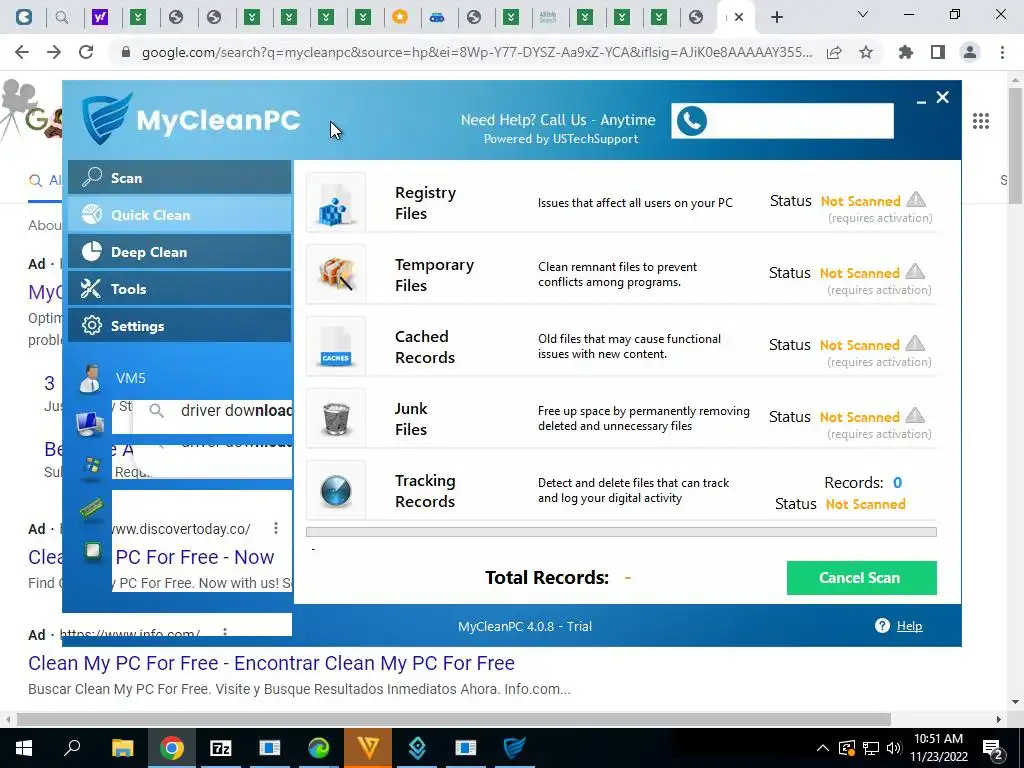The height and width of the screenshot is (768, 1024).
Task: Open a new Chrome tab
Action: click(x=776, y=18)
